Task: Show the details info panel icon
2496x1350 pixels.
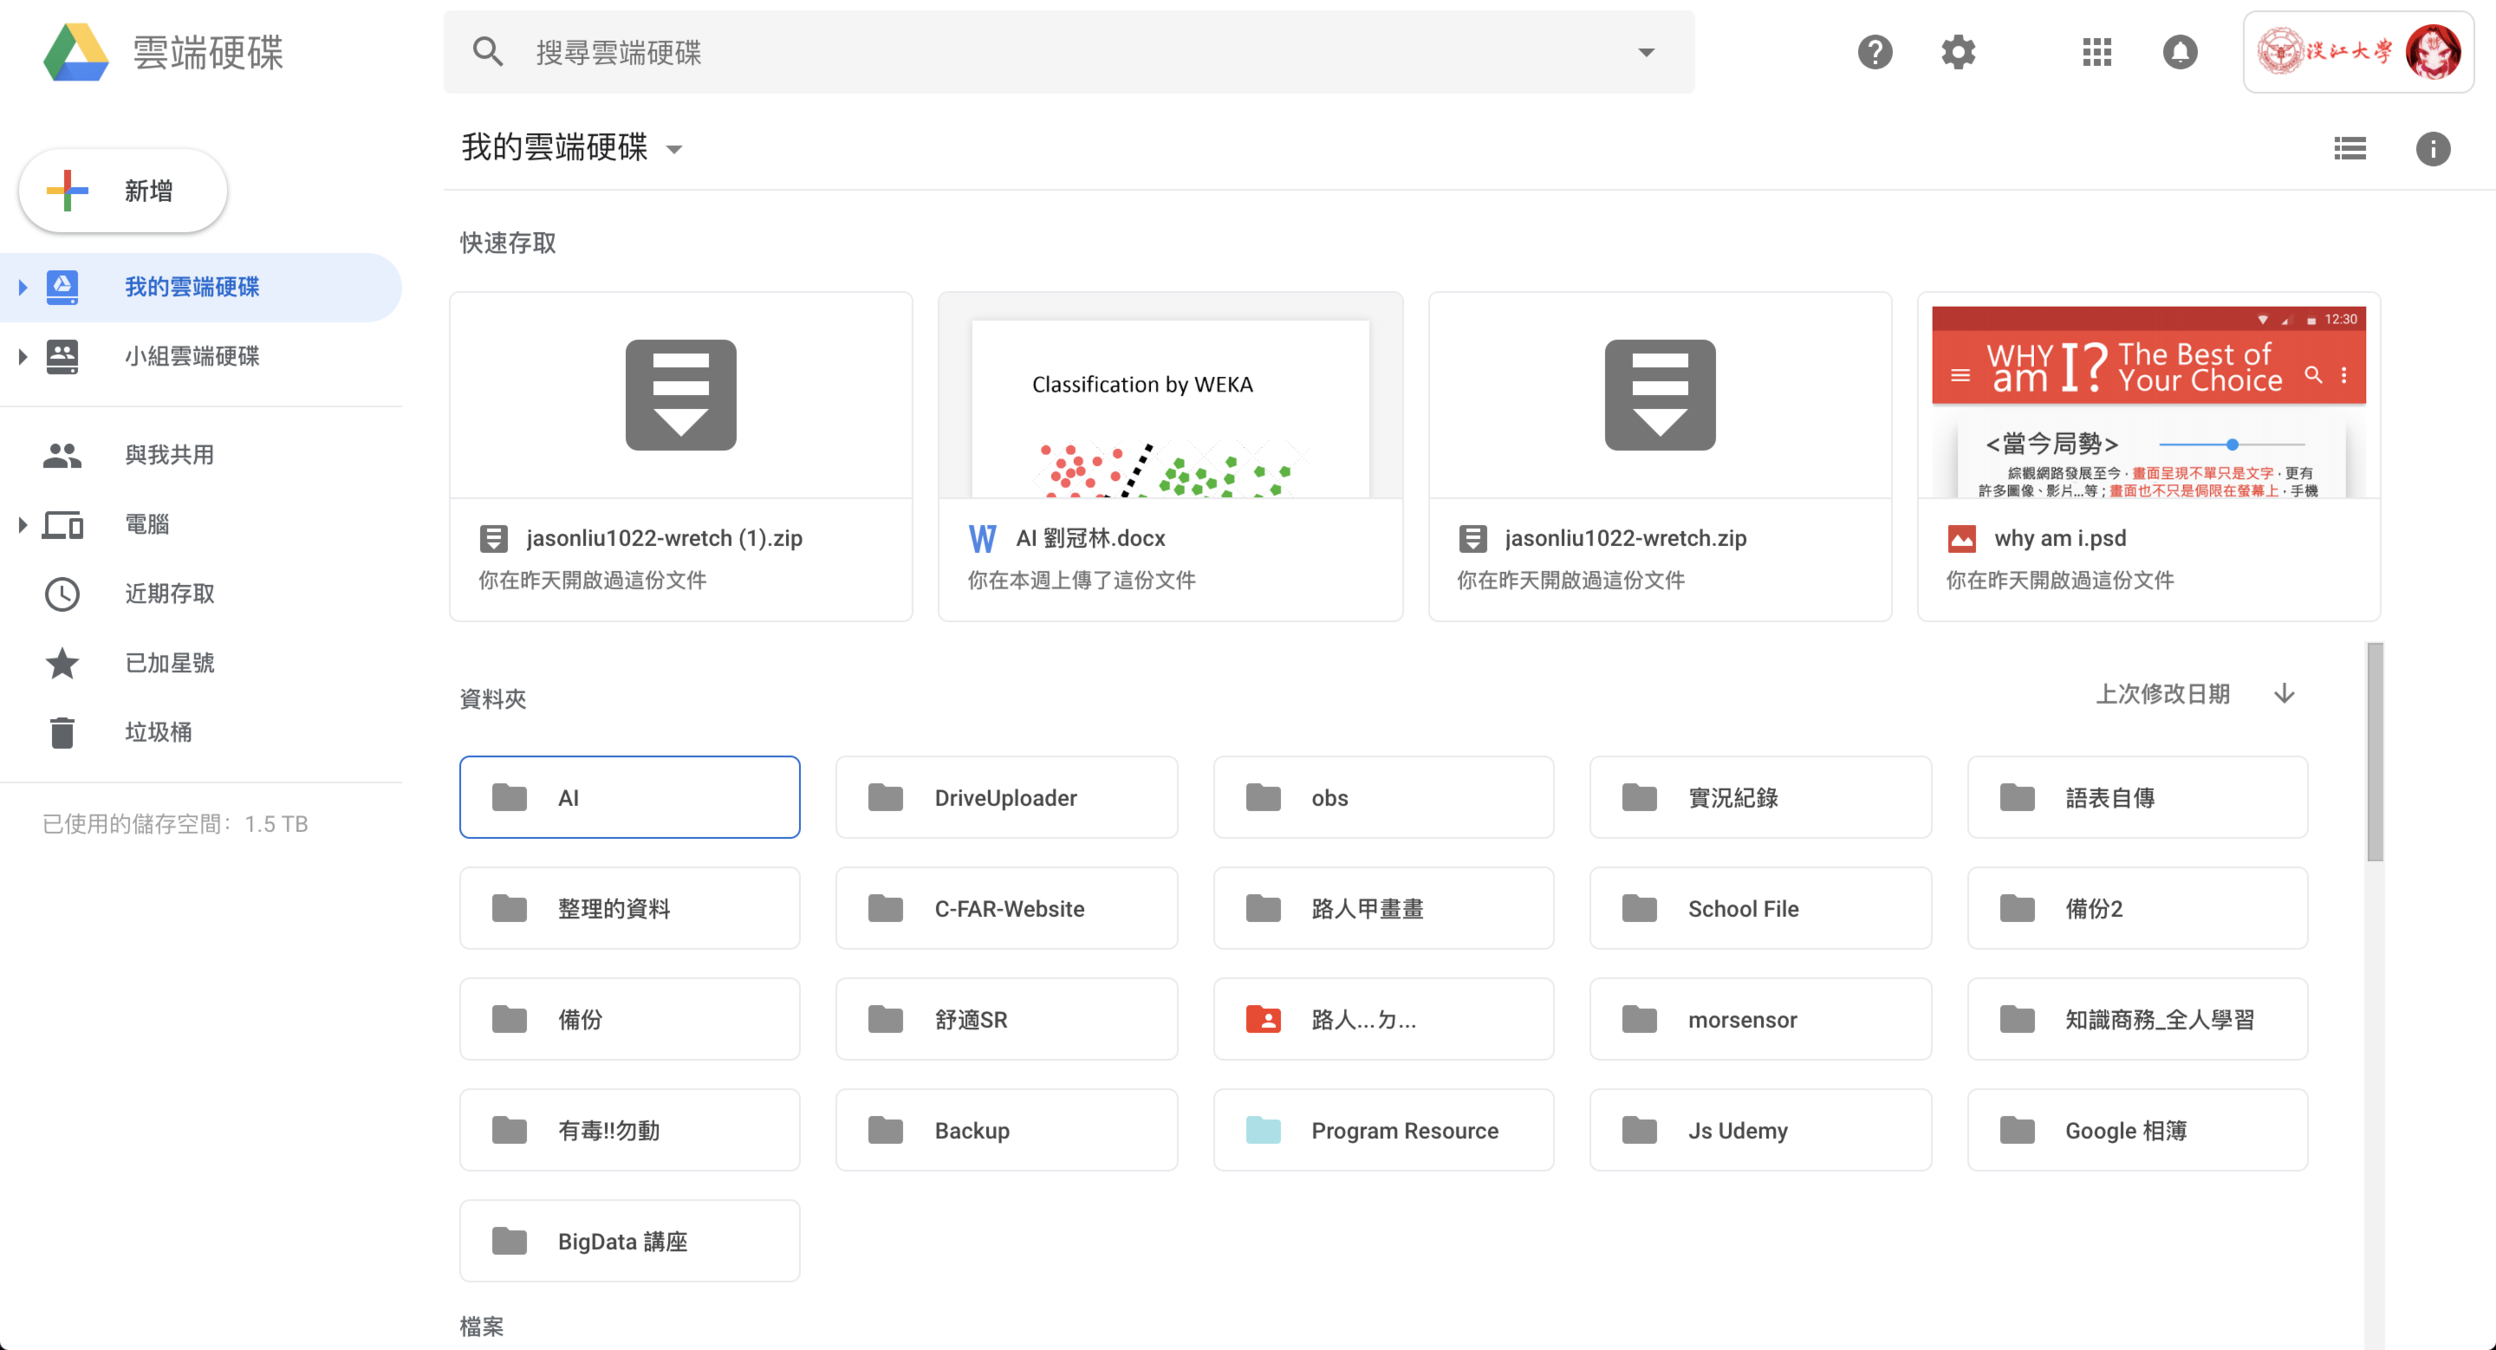Action: point(2433,149)
